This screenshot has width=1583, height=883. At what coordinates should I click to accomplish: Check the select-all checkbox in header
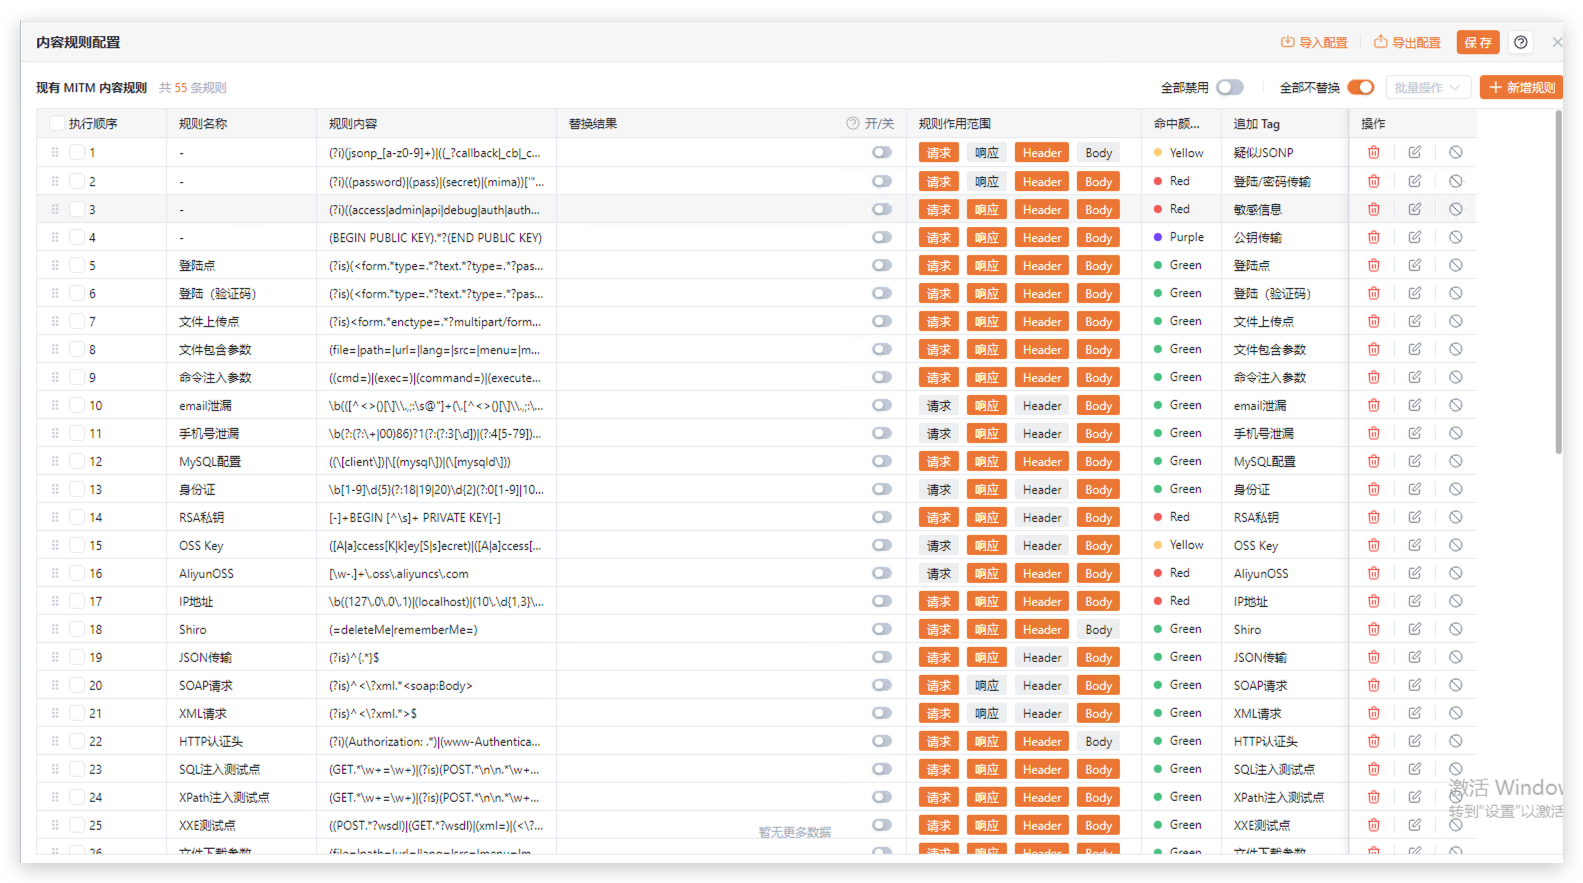pos(56,124)
